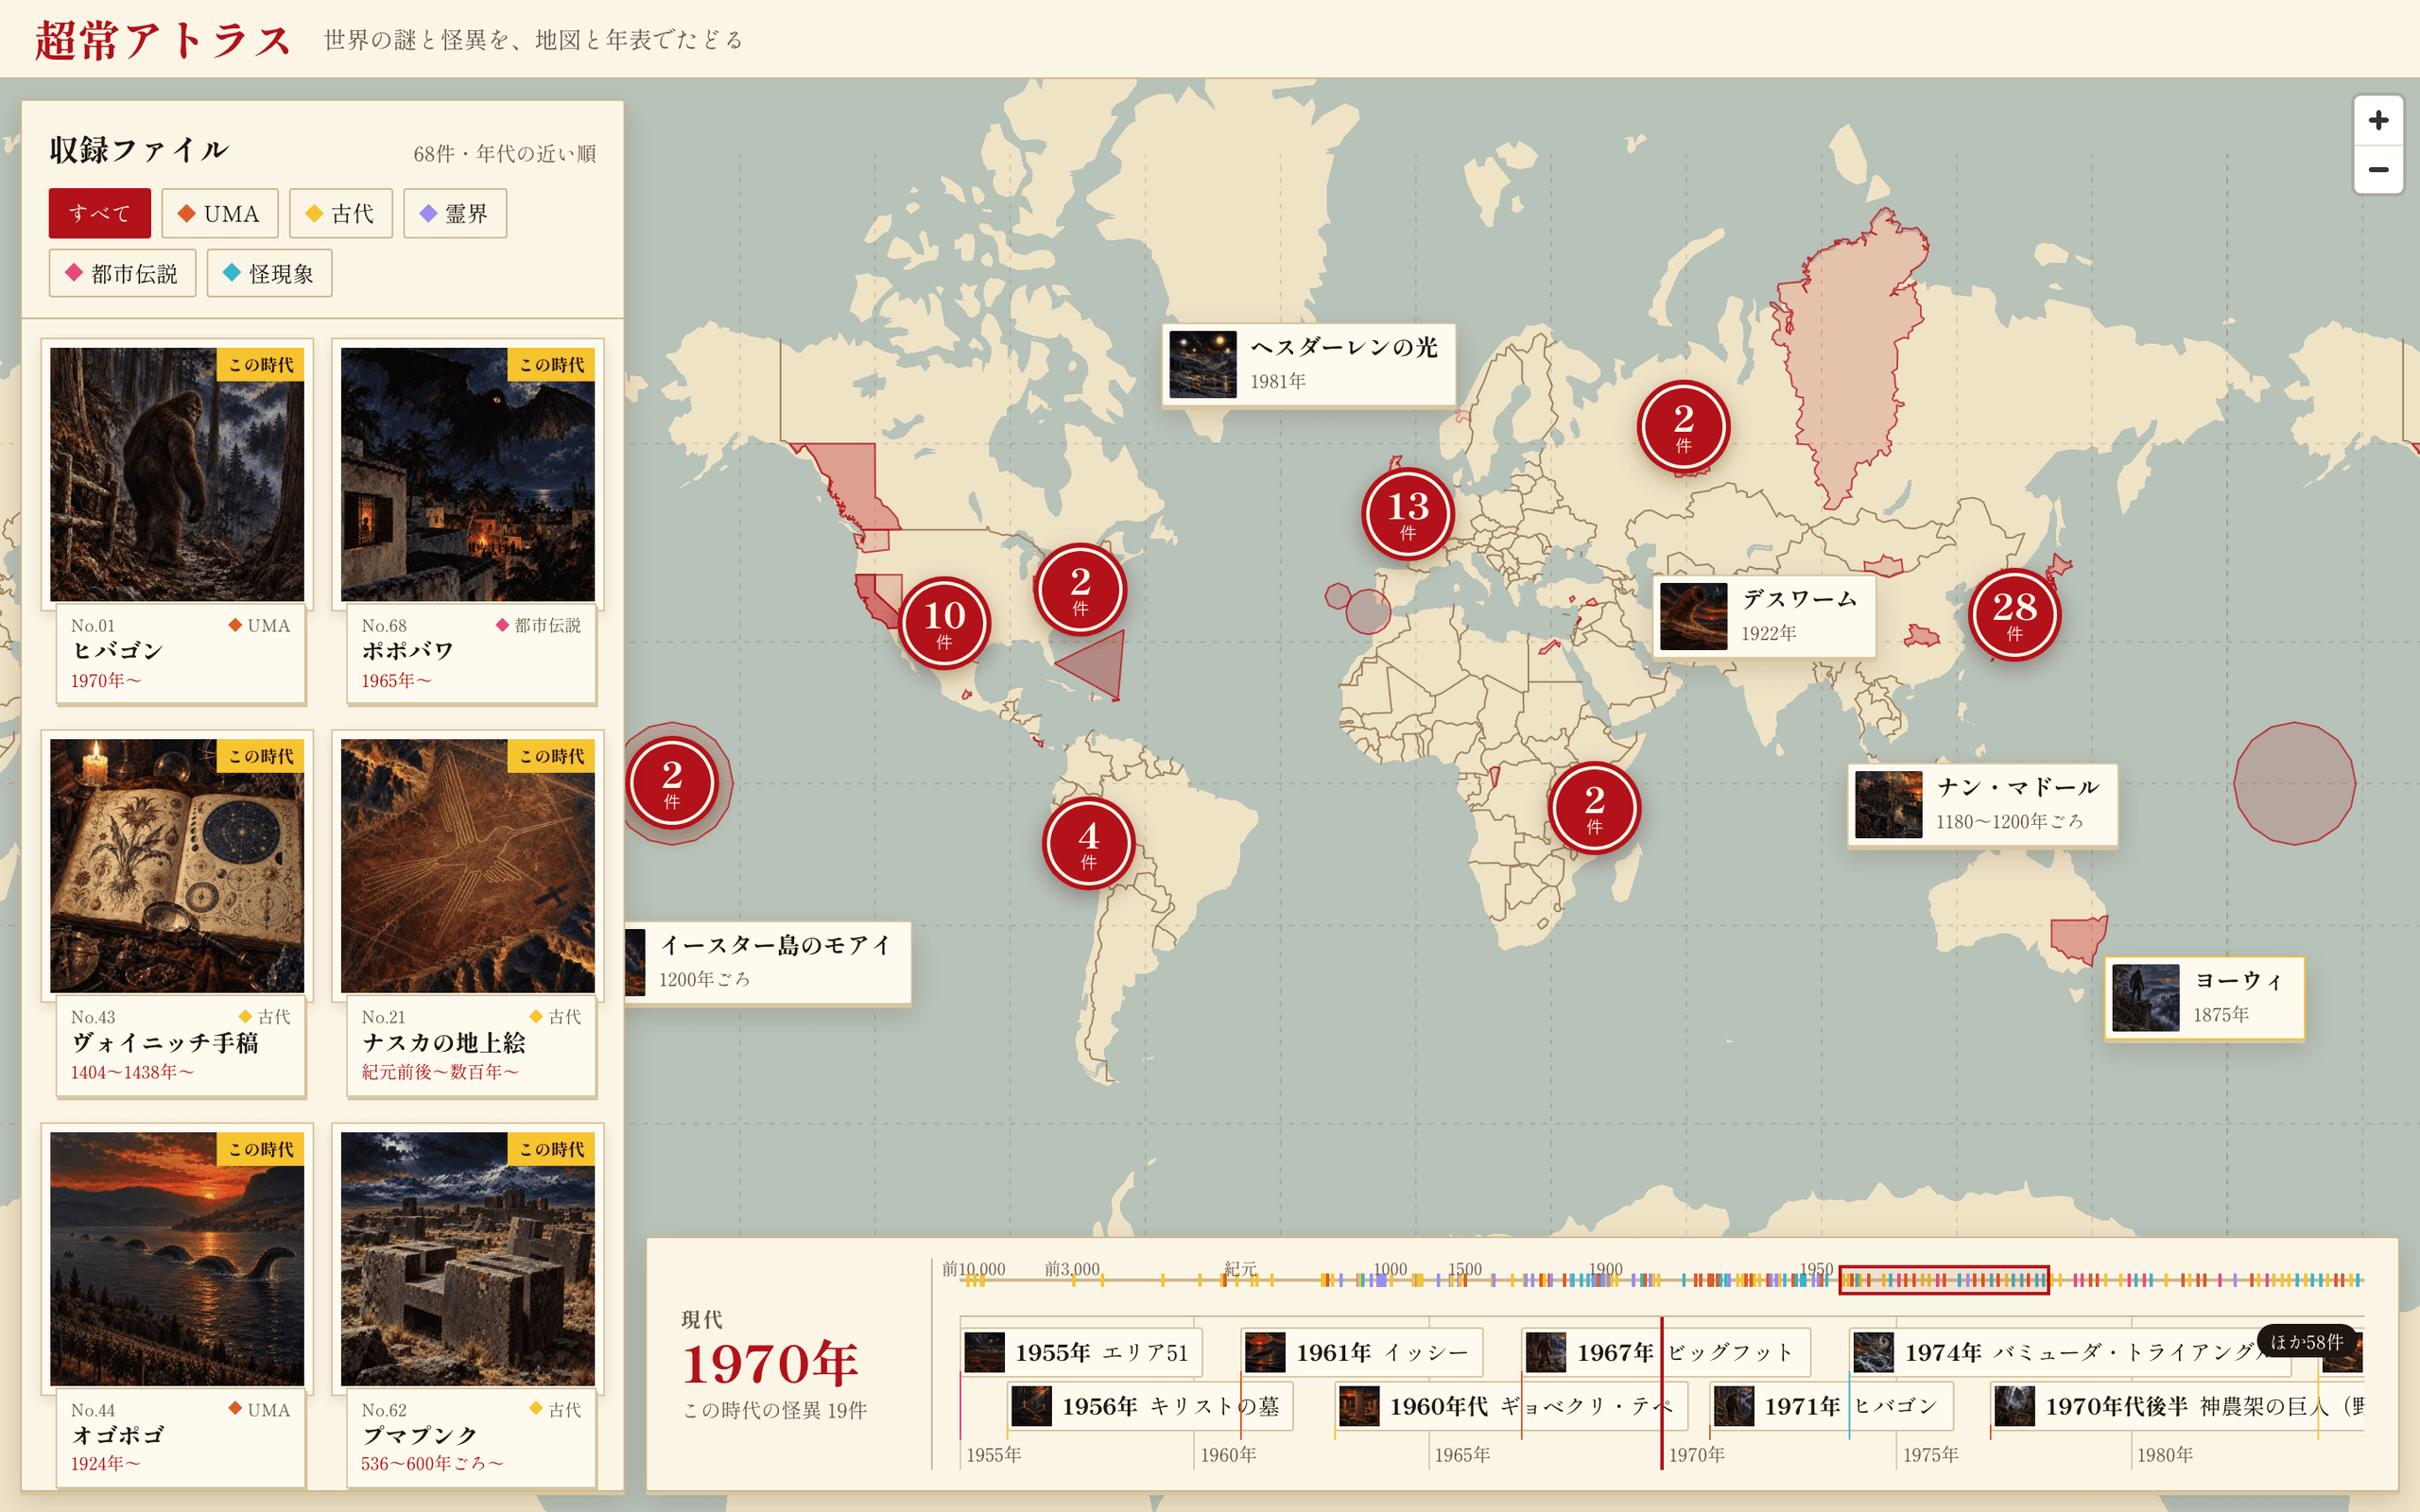Open the ポポバワ file card
The image size is (2420, 1512).
tap(468, 522)
